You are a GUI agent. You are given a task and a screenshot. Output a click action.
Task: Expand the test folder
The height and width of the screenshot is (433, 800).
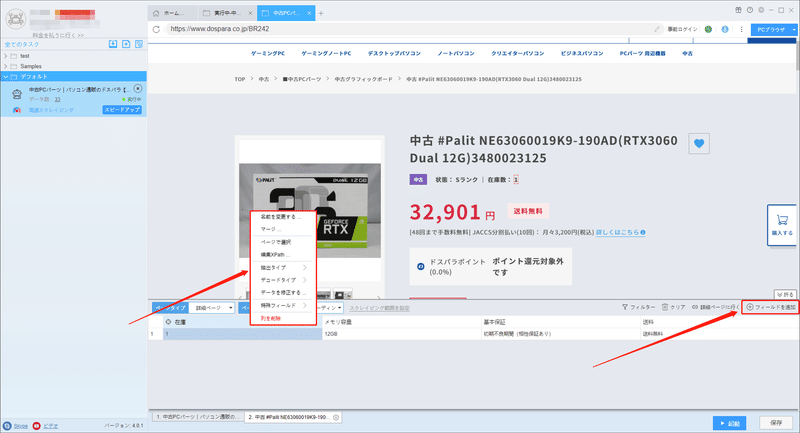pos(6,56)
